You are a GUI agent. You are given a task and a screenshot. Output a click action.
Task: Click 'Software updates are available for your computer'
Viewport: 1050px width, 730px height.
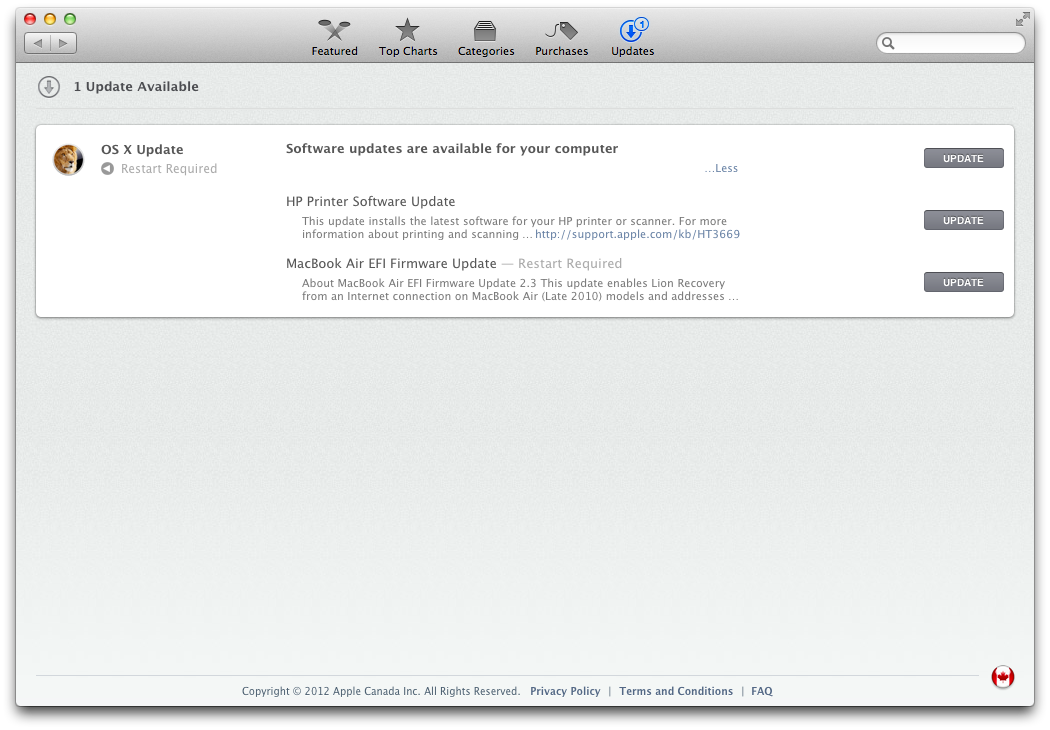tap(452, 149)
